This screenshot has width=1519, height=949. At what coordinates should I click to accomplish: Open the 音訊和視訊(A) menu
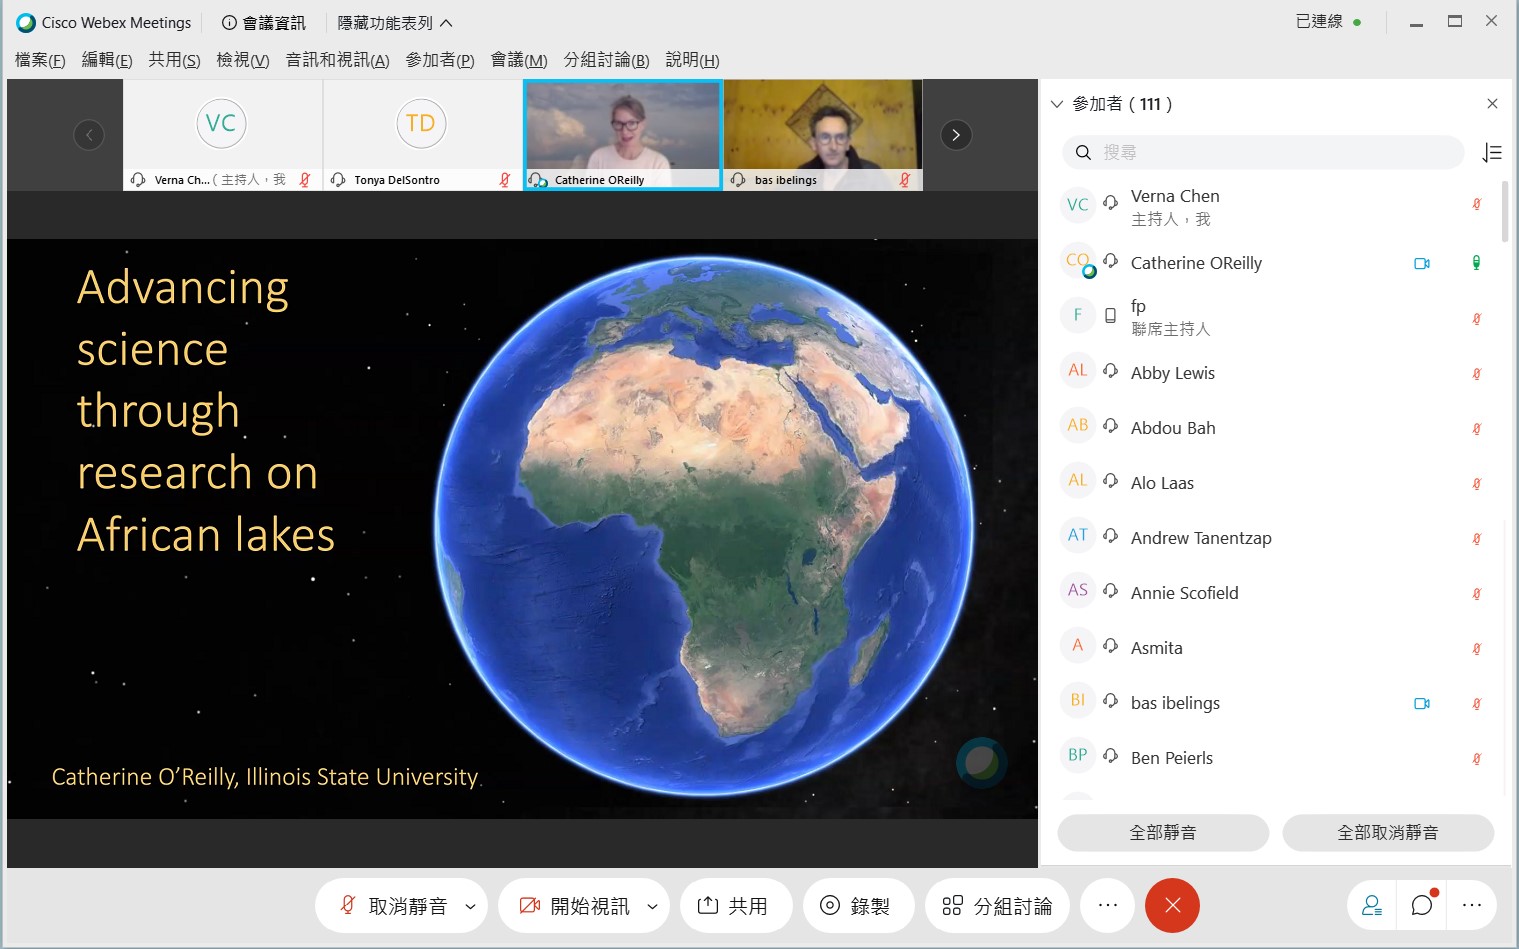click(337, 60)
